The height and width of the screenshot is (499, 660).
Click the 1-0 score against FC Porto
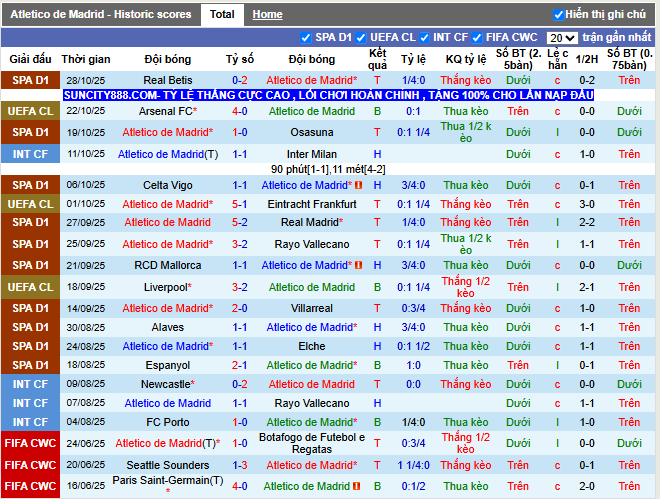[240, 422]
